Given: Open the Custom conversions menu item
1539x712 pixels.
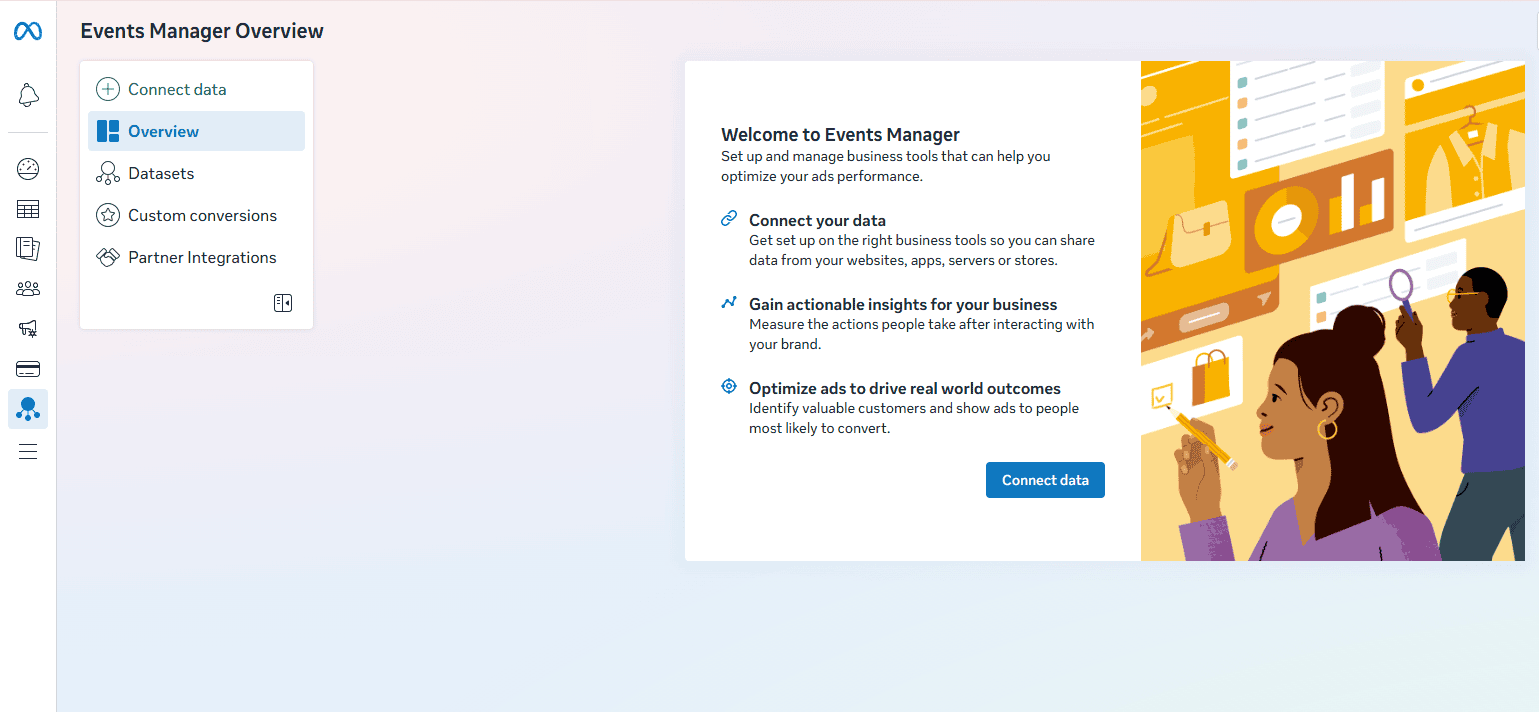Looking at the screenshot, I should [x=196, y=215].
